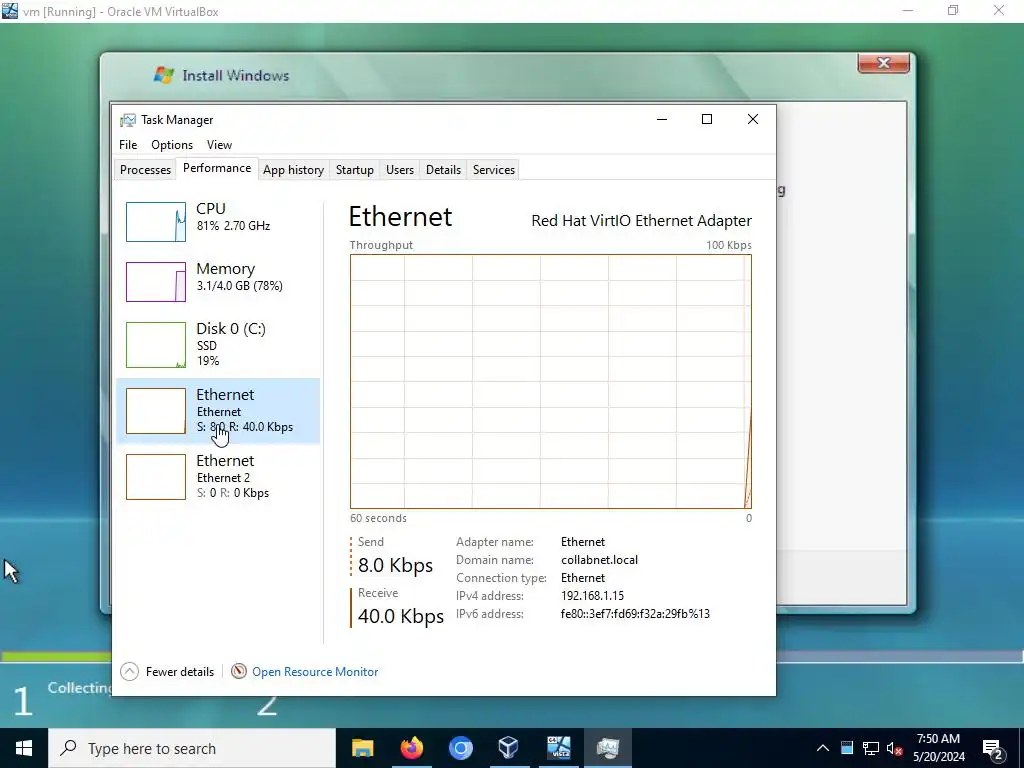Open the blue circle browser taskbar icon

pos(460,748)
